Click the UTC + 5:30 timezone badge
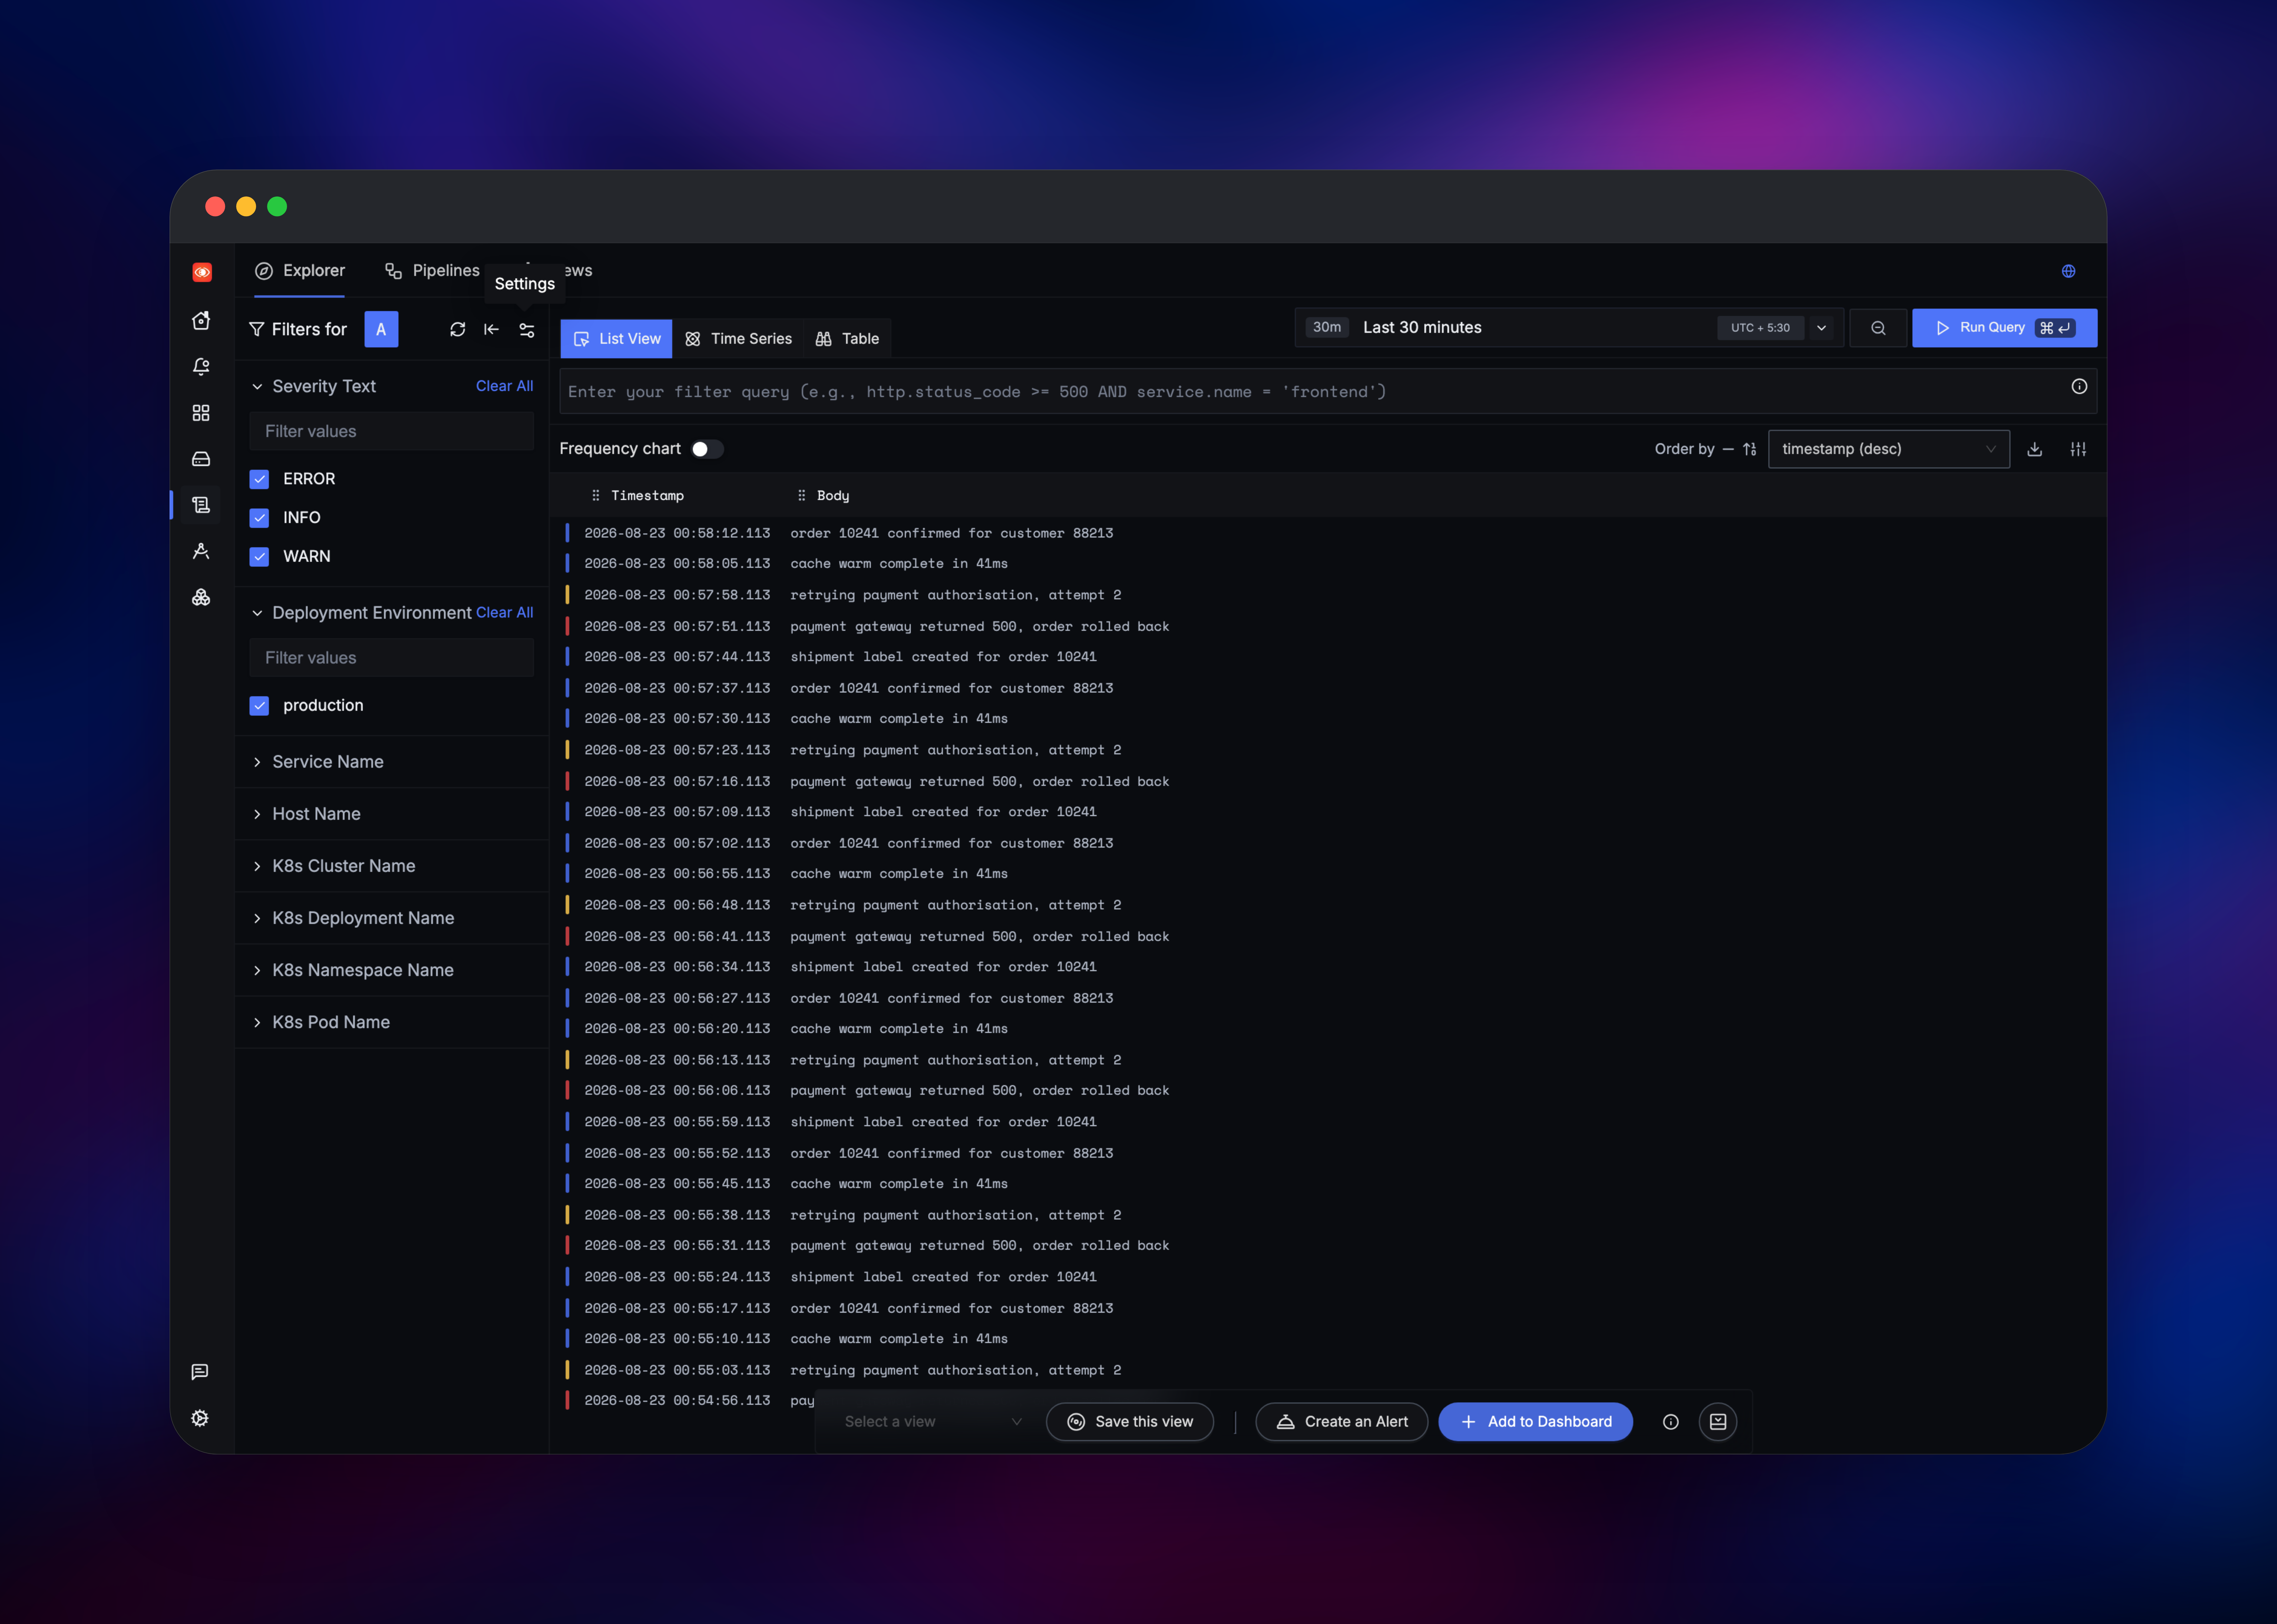Image resolution: width=2277 pixels, height=1624 pixels. point(1760,328)
